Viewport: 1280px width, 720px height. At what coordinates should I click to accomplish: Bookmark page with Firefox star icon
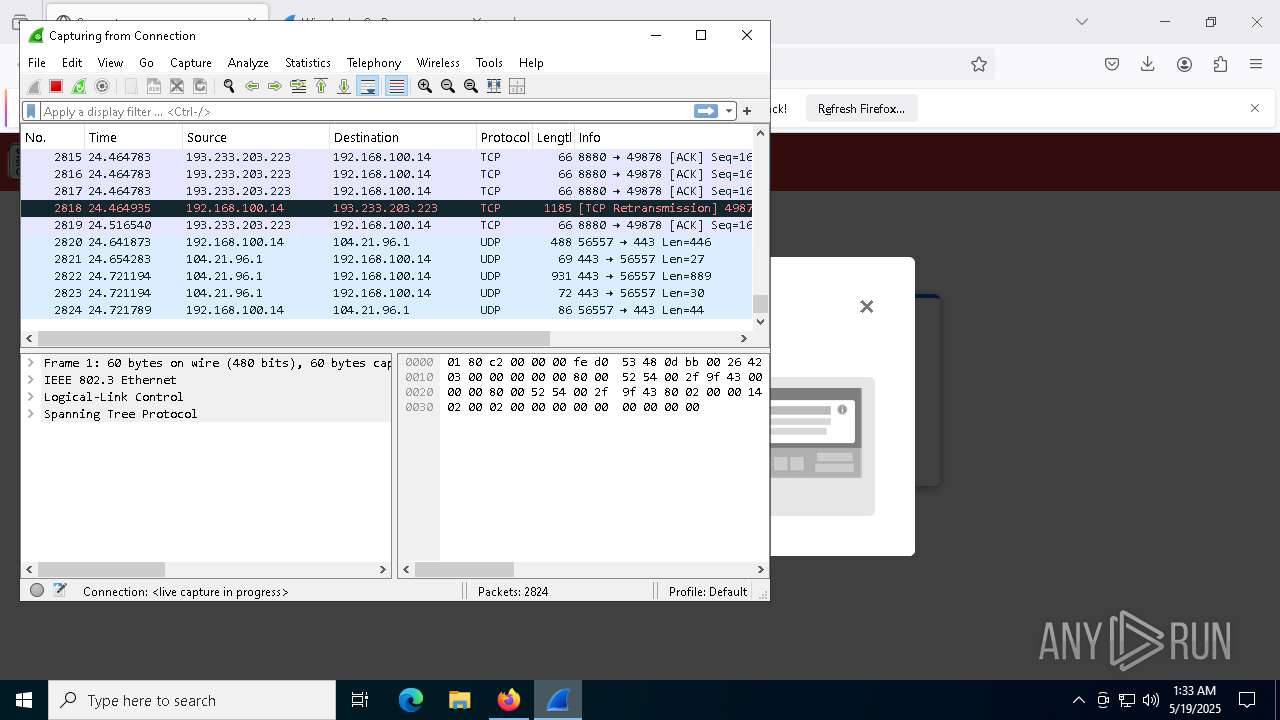pyautogui.click(x=979, y=64)
